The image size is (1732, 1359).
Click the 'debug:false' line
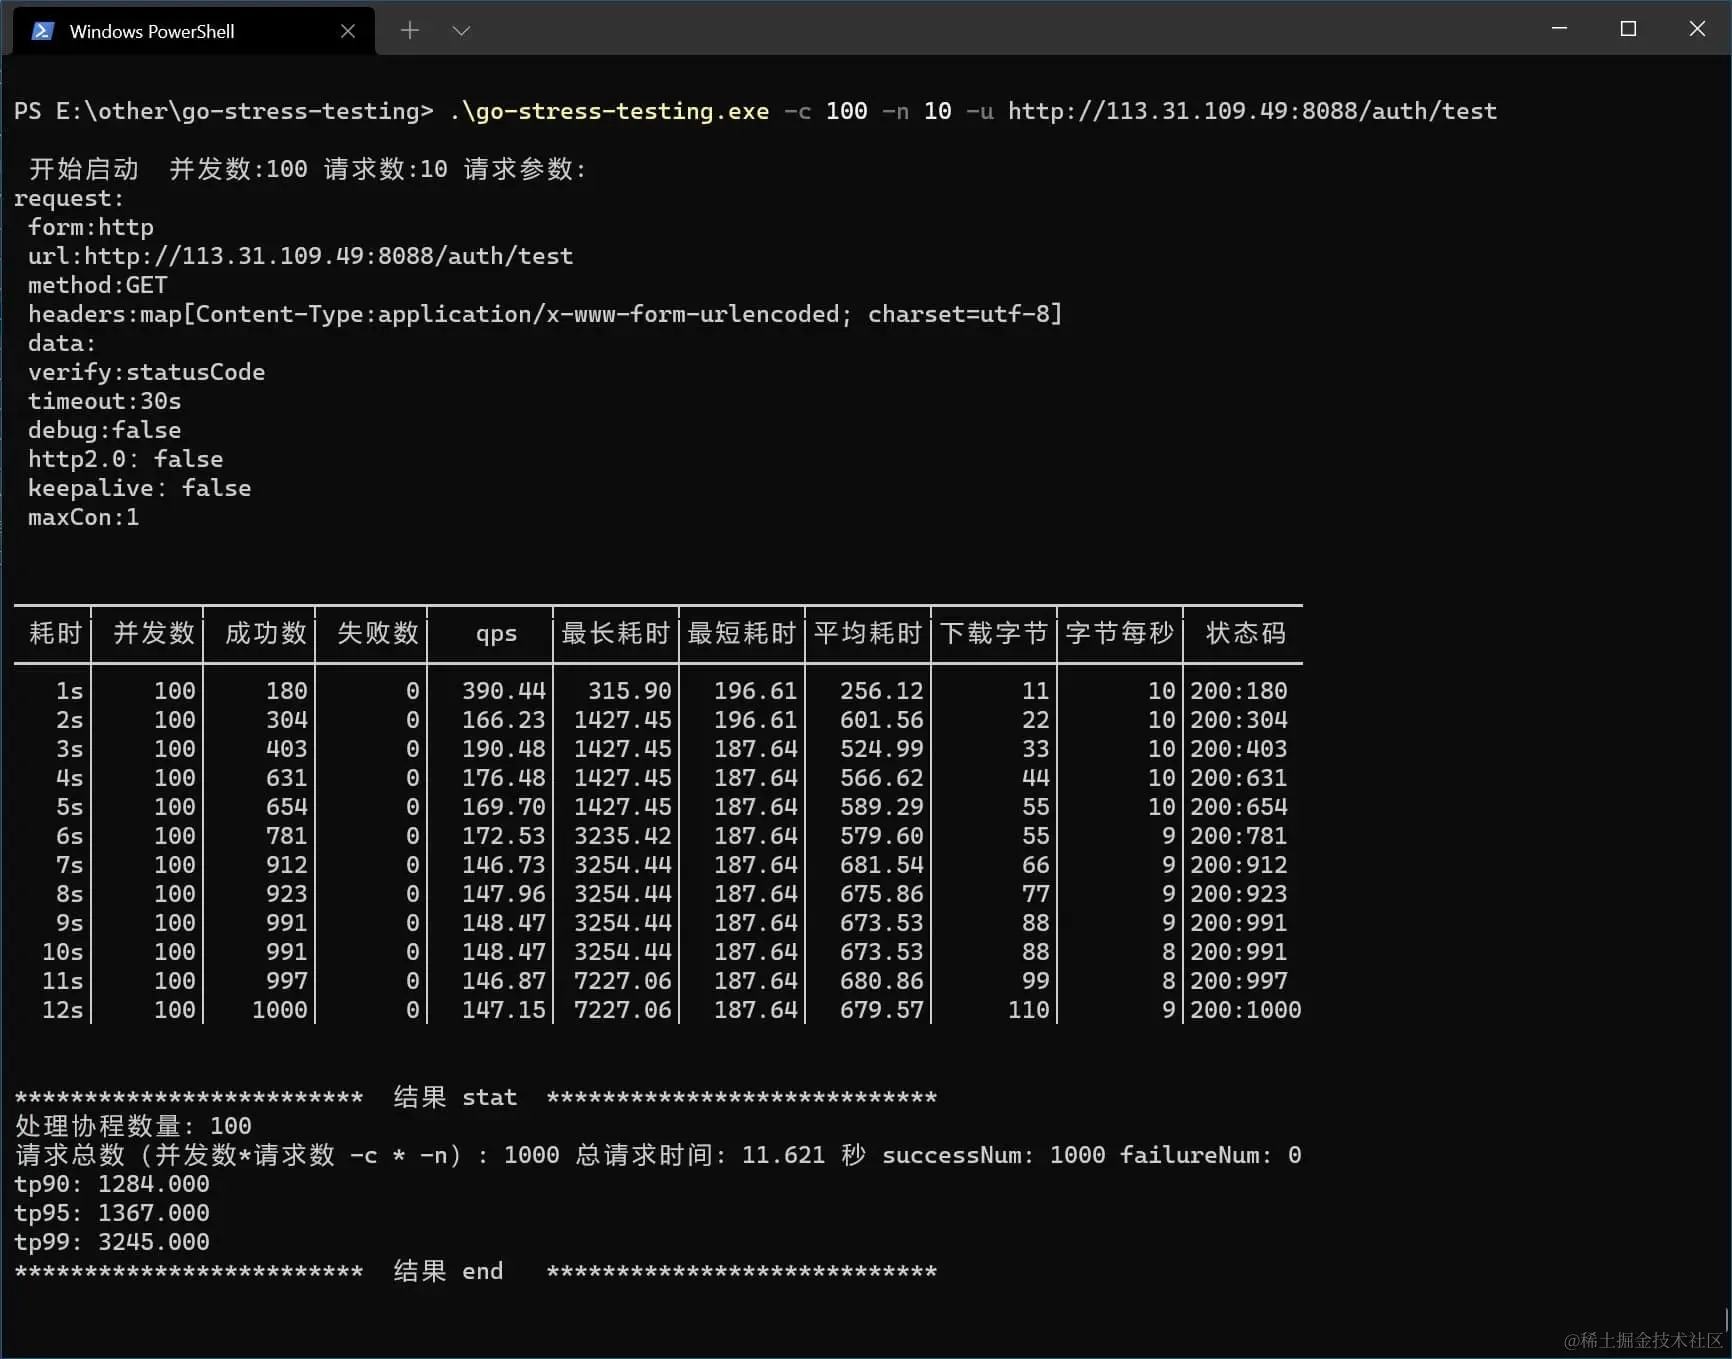(x=105, y=430)
